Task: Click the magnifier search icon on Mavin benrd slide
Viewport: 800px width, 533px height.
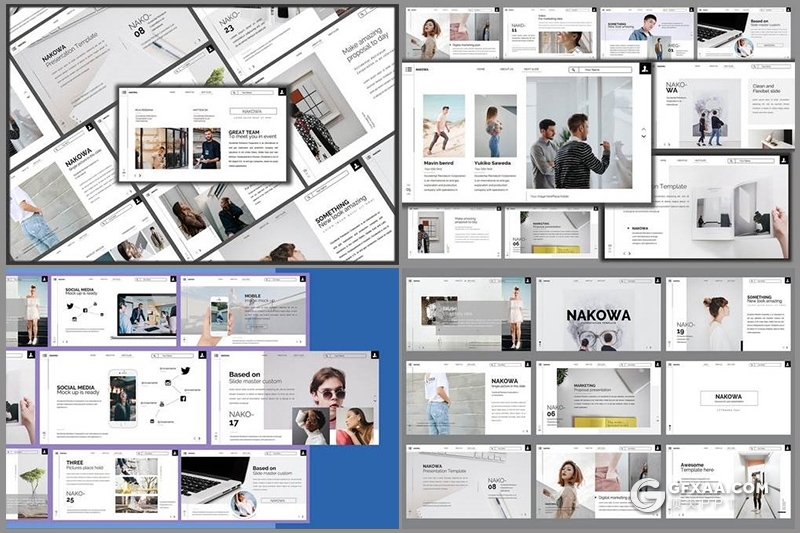Action: point(573,70)
